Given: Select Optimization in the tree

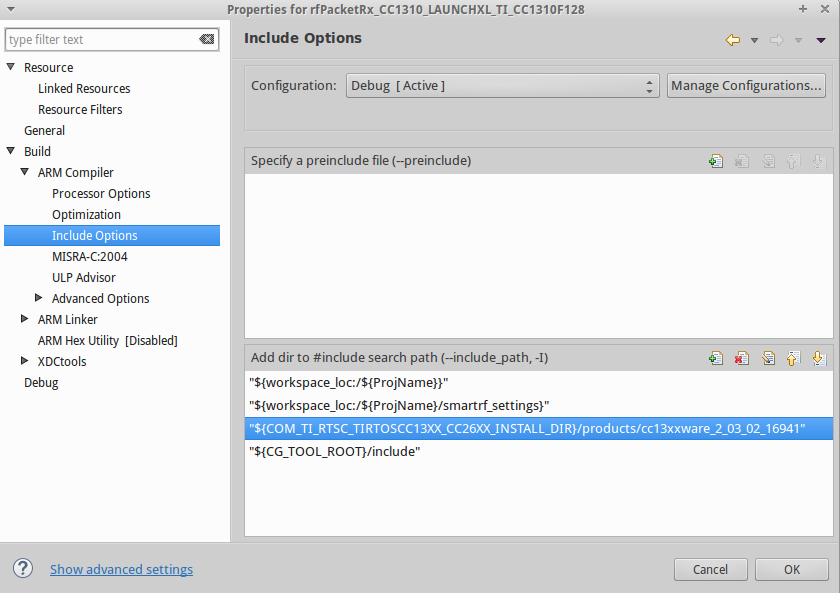Looking at the screenshot, I should coord(86,214).
